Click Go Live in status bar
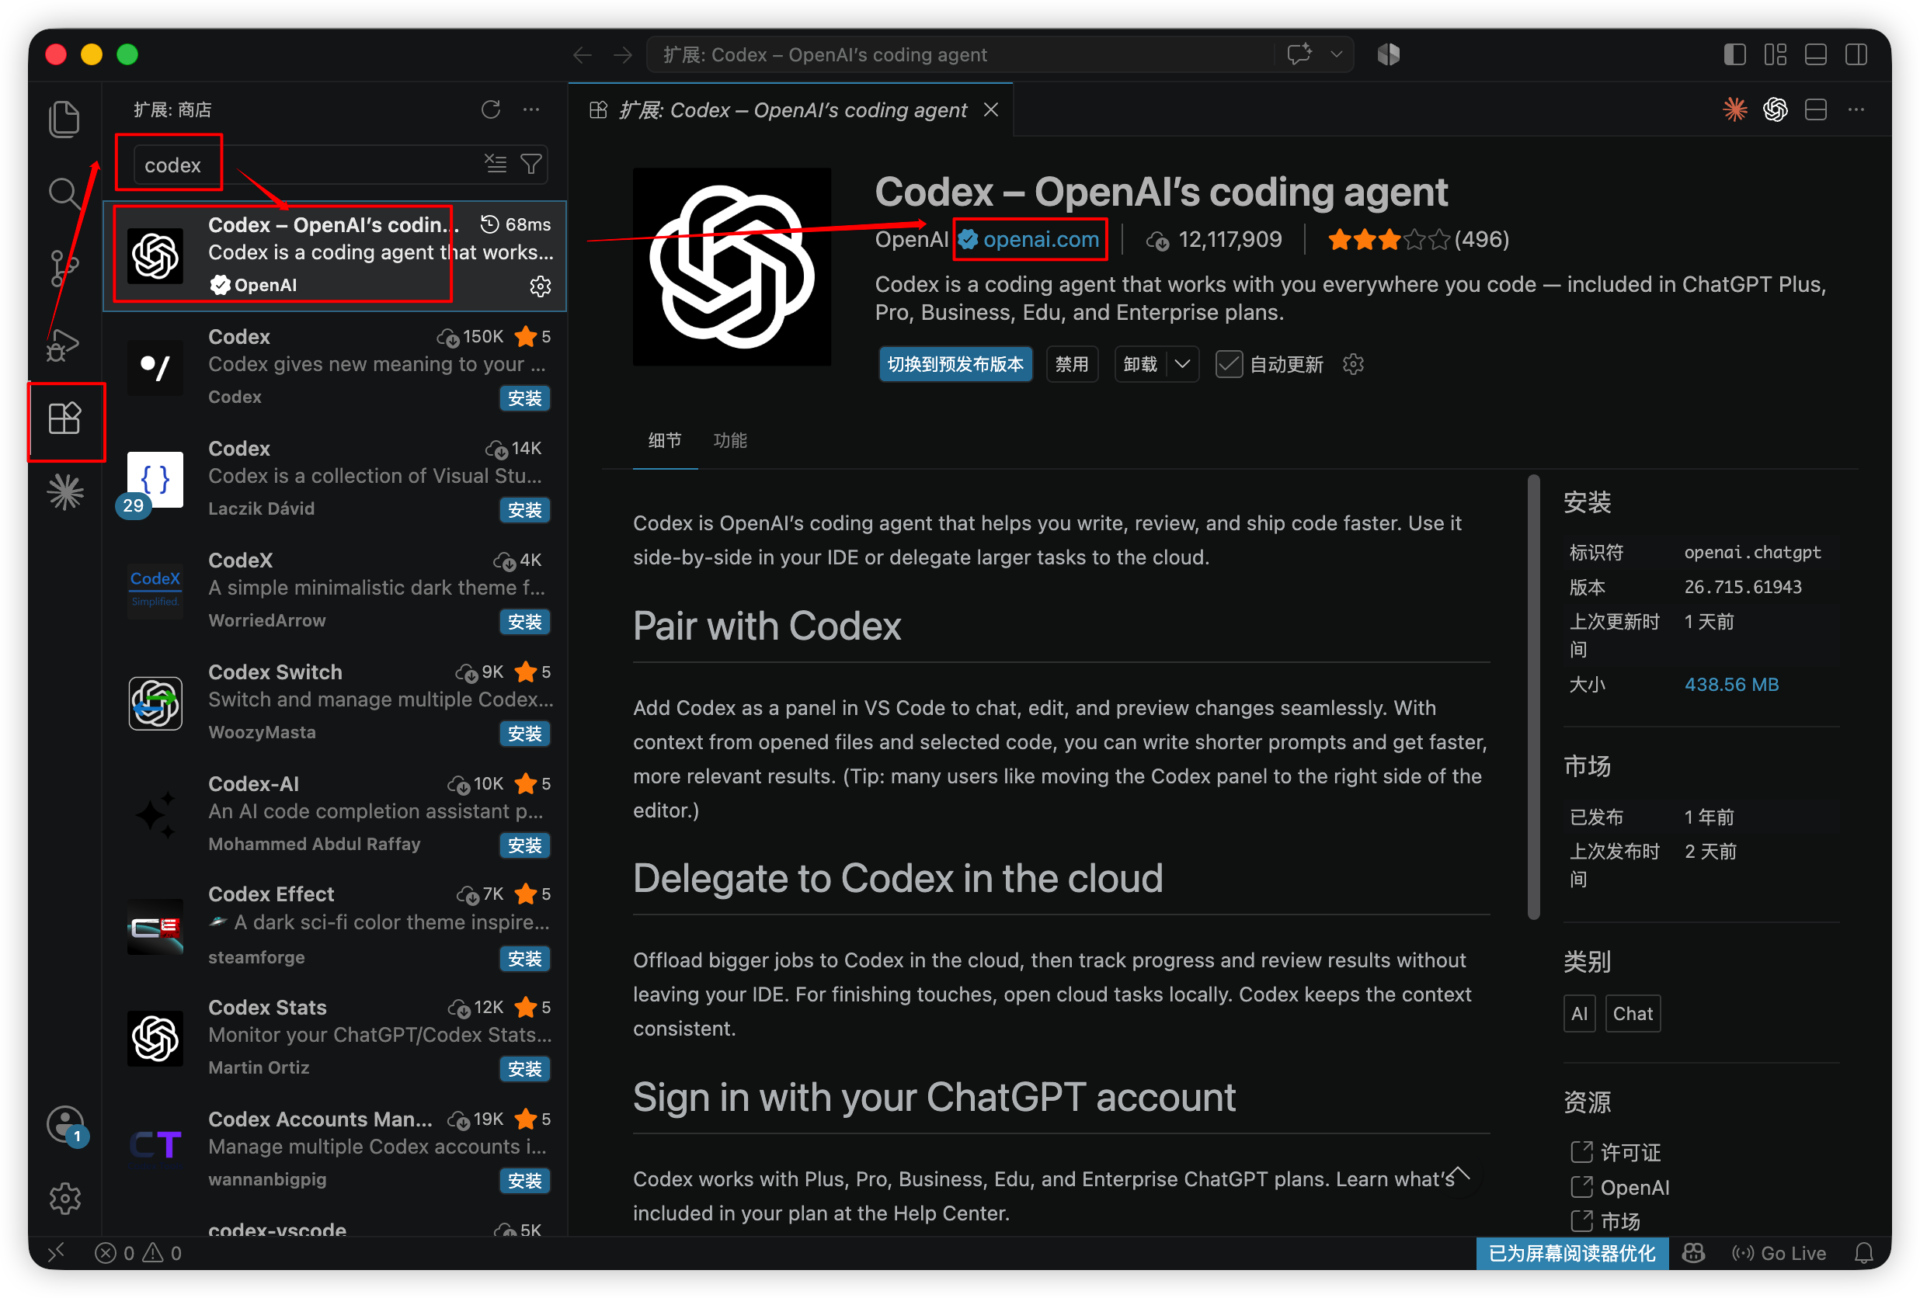 pos(1779,1253)
